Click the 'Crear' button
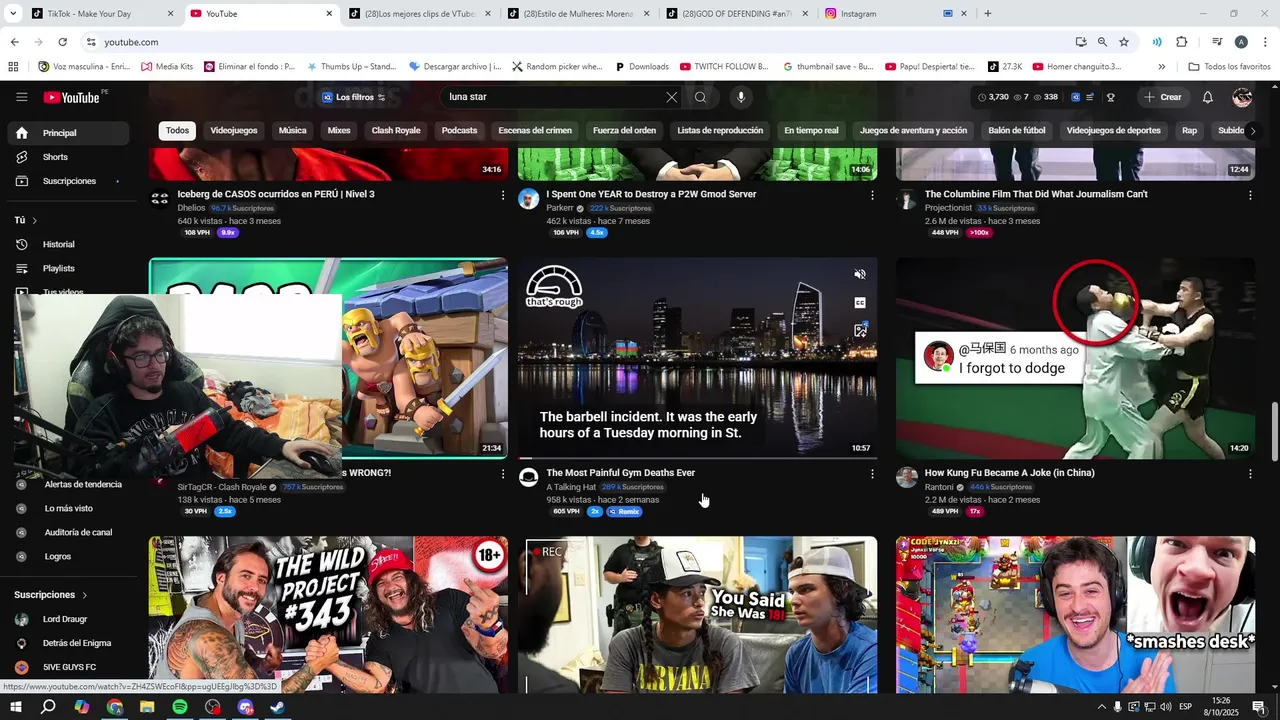Viewport: 1280px width, 720px height. click(1163, 97)
